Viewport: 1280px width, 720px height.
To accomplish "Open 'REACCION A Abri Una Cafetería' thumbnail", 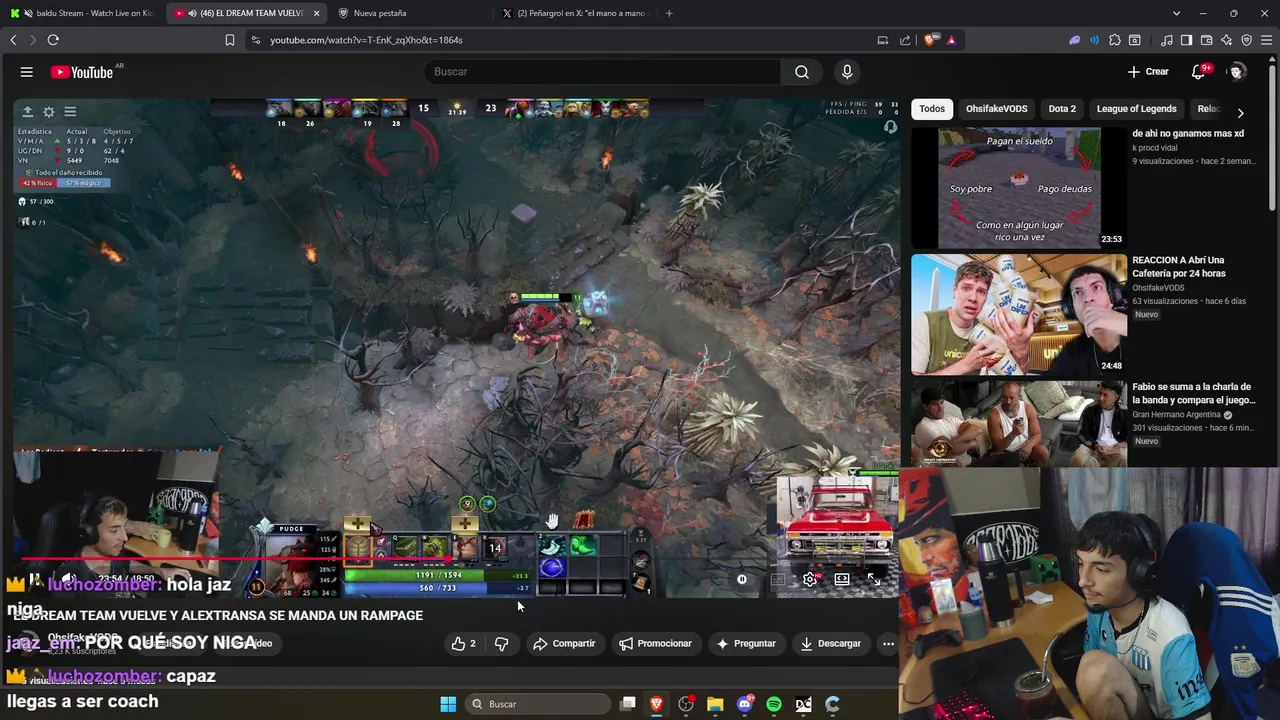I will [x=1019, y=314].
